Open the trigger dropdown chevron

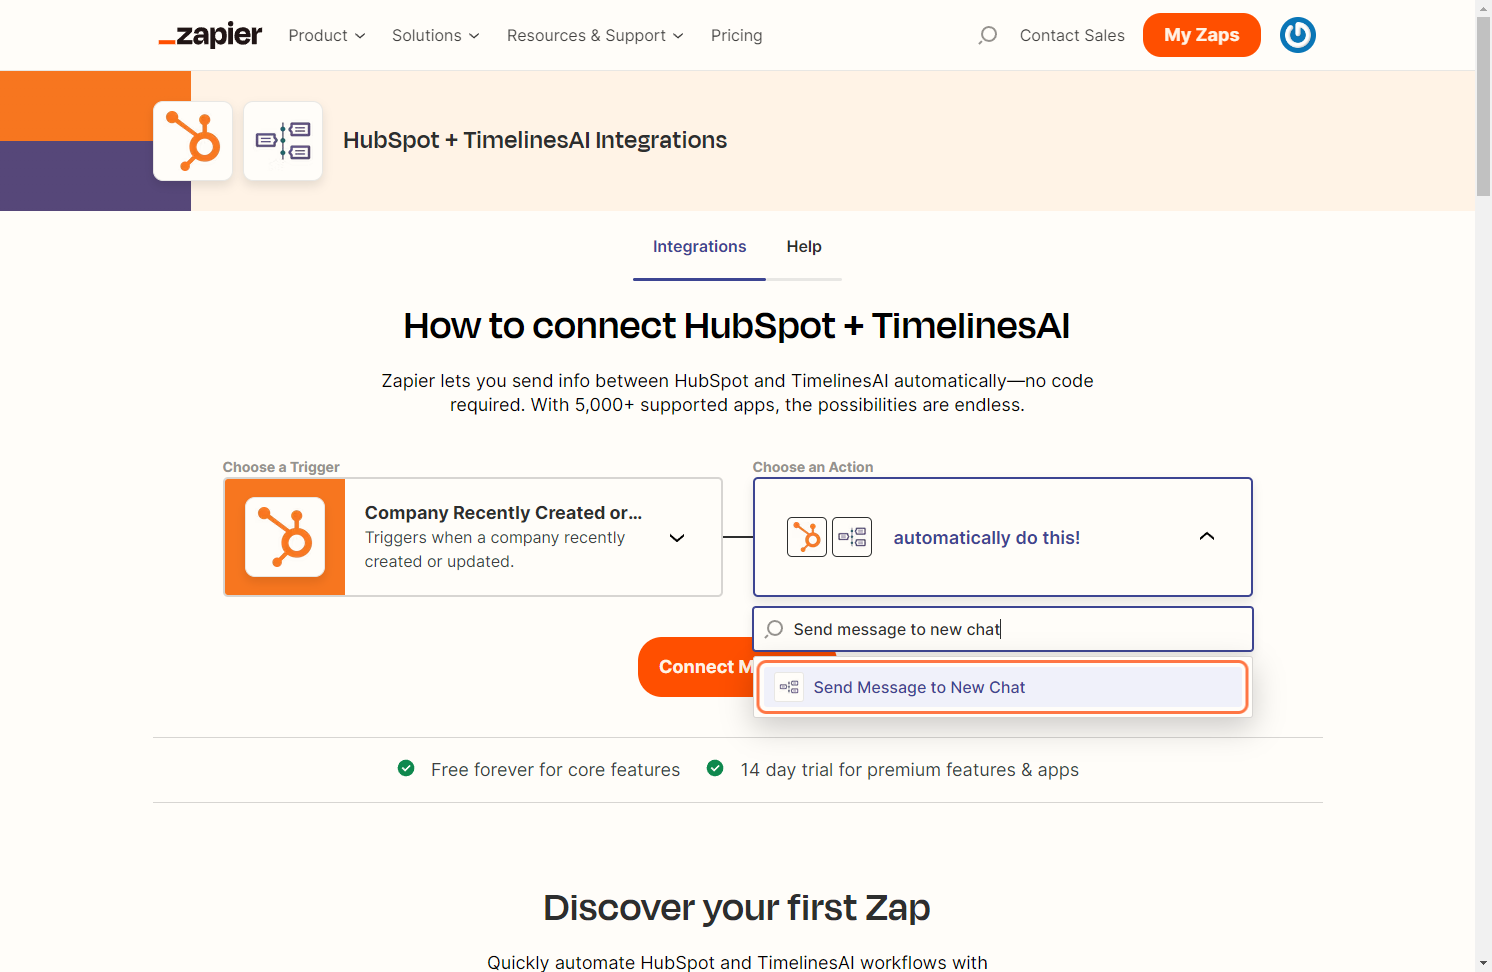click(x=677, y=538)
